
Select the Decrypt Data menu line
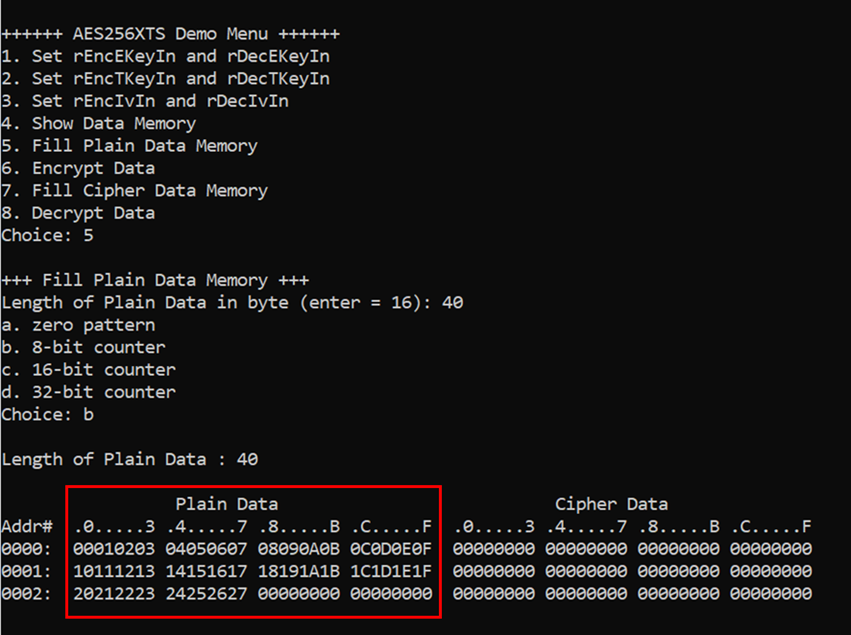coord(78,213)
